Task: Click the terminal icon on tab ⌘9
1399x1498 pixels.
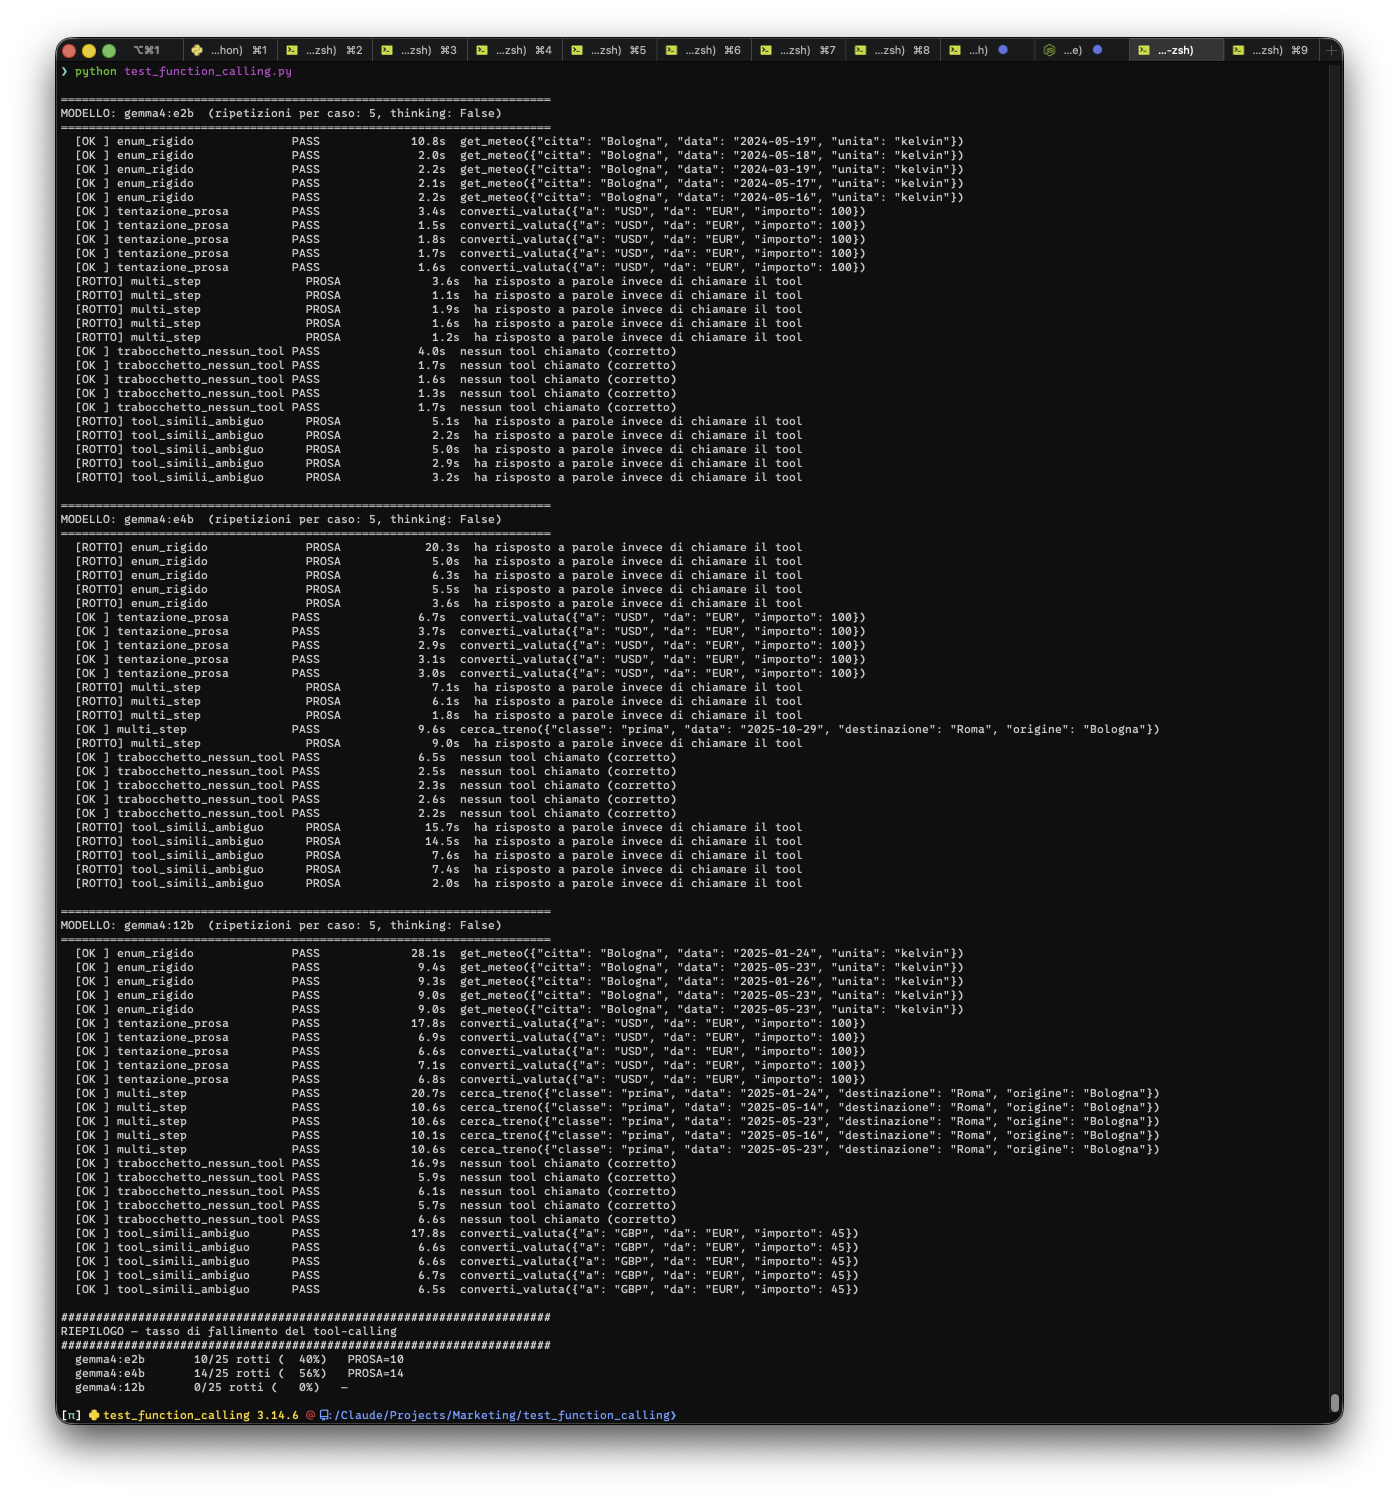Action: pos(1238,50)
